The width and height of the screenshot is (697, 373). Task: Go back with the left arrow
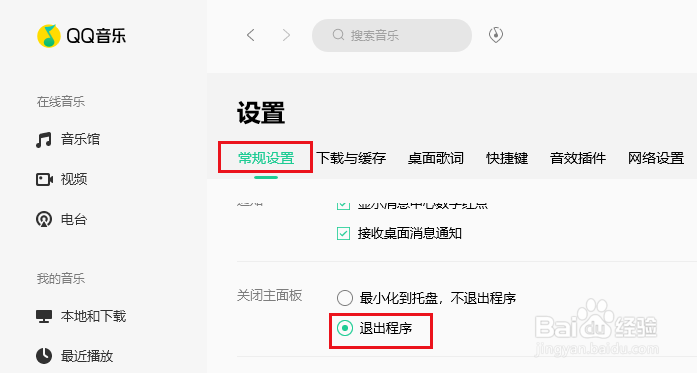tap(251, 35)
